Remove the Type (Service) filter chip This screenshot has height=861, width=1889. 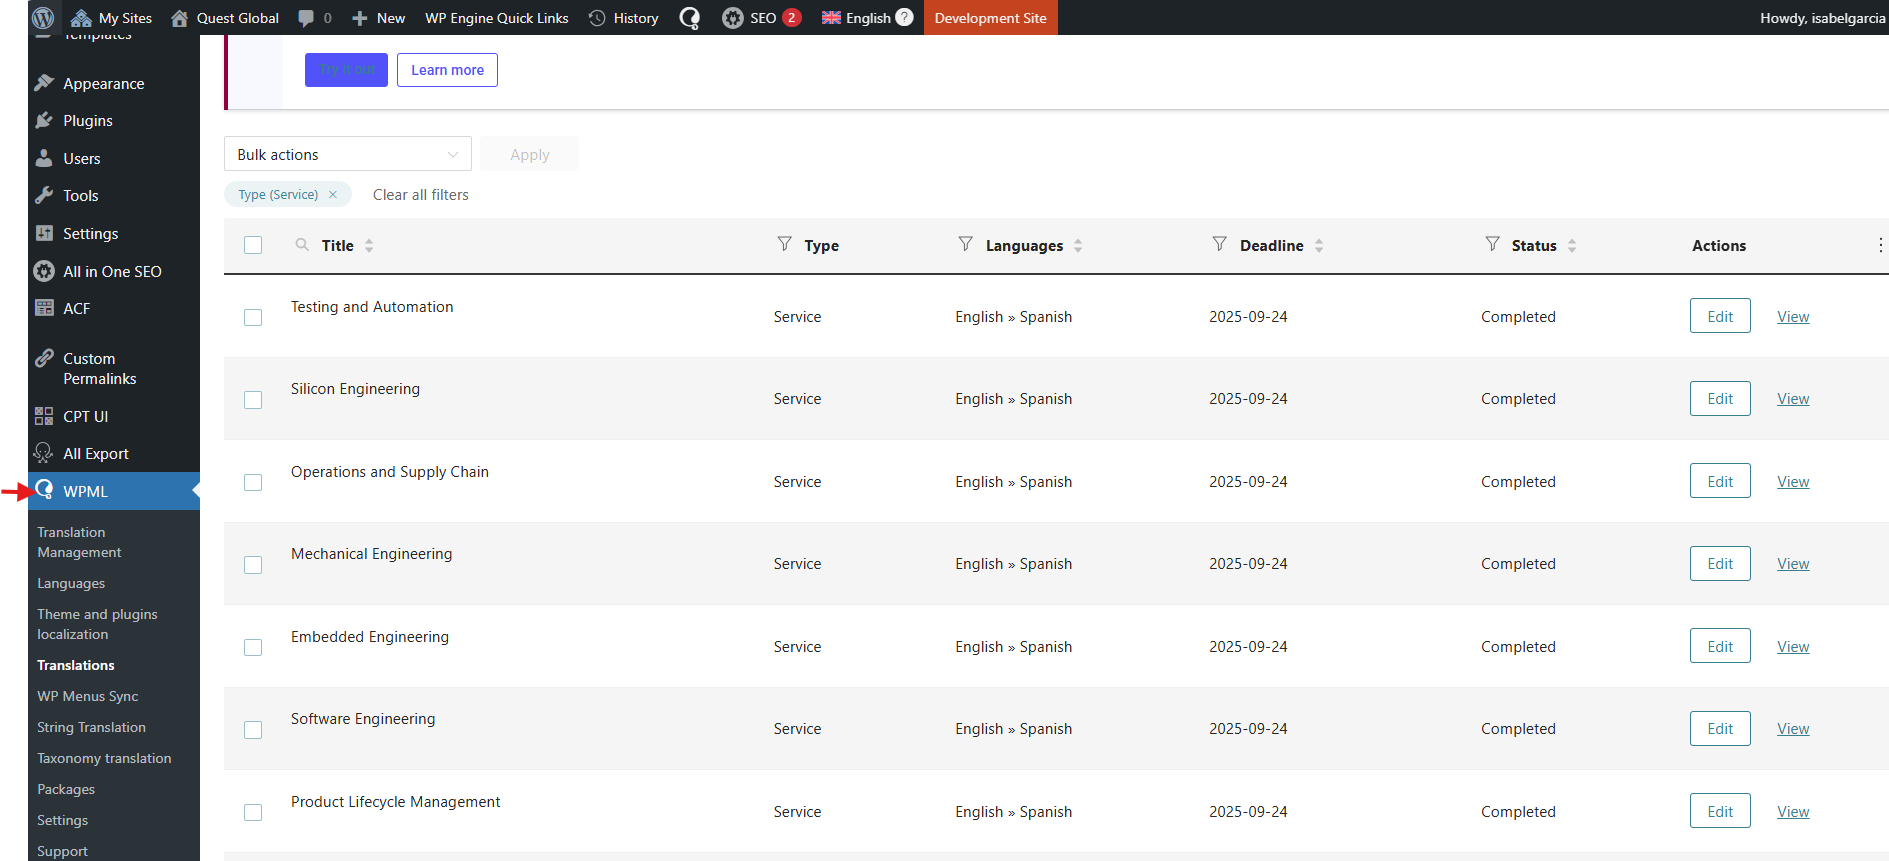coord(333,195)
